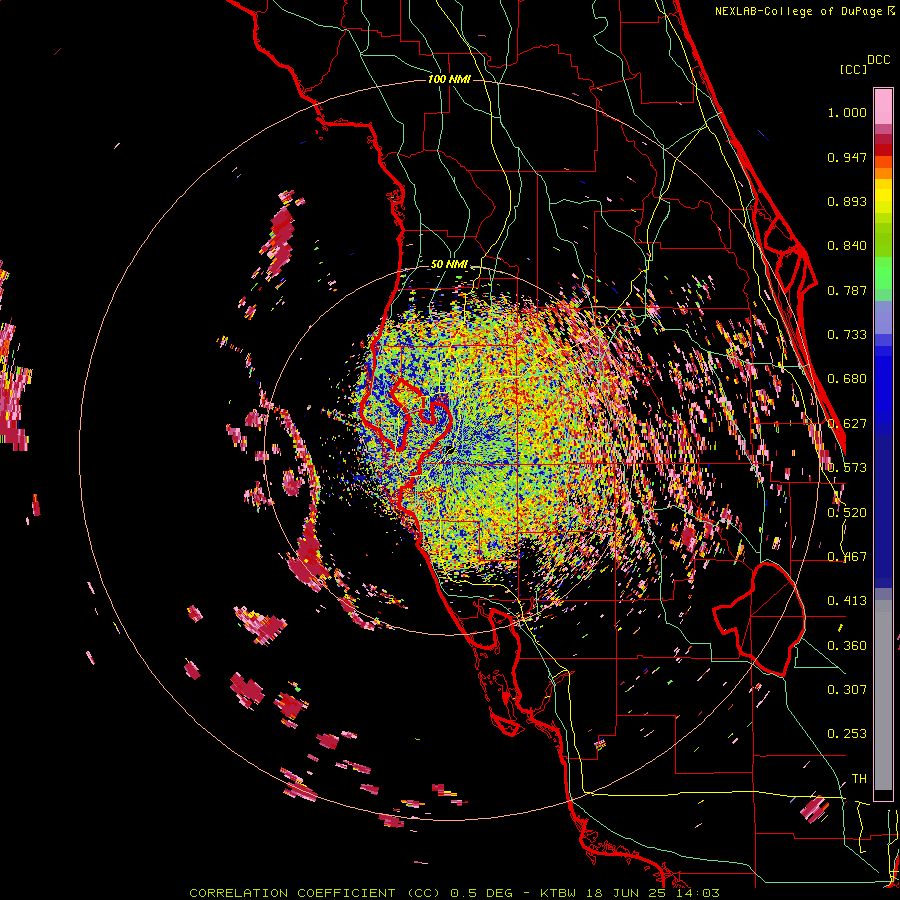Select the 0.360 scale value
900x900 pixels.
[847, 646]
